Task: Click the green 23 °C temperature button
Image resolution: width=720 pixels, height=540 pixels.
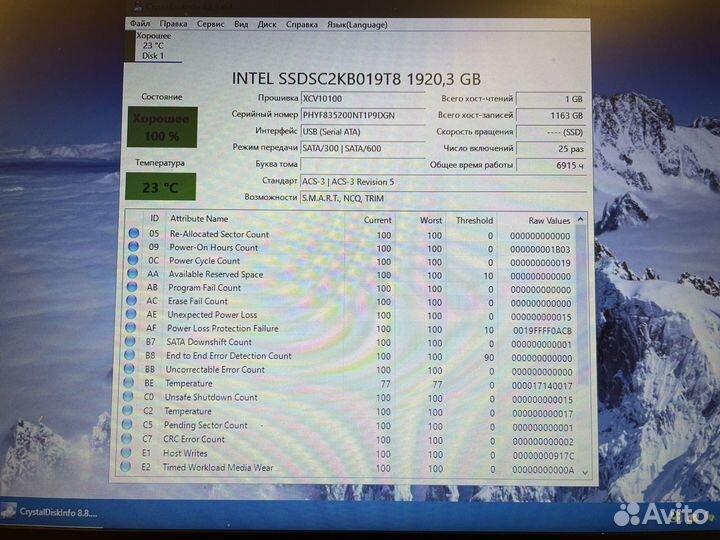Action: [160, 187]
